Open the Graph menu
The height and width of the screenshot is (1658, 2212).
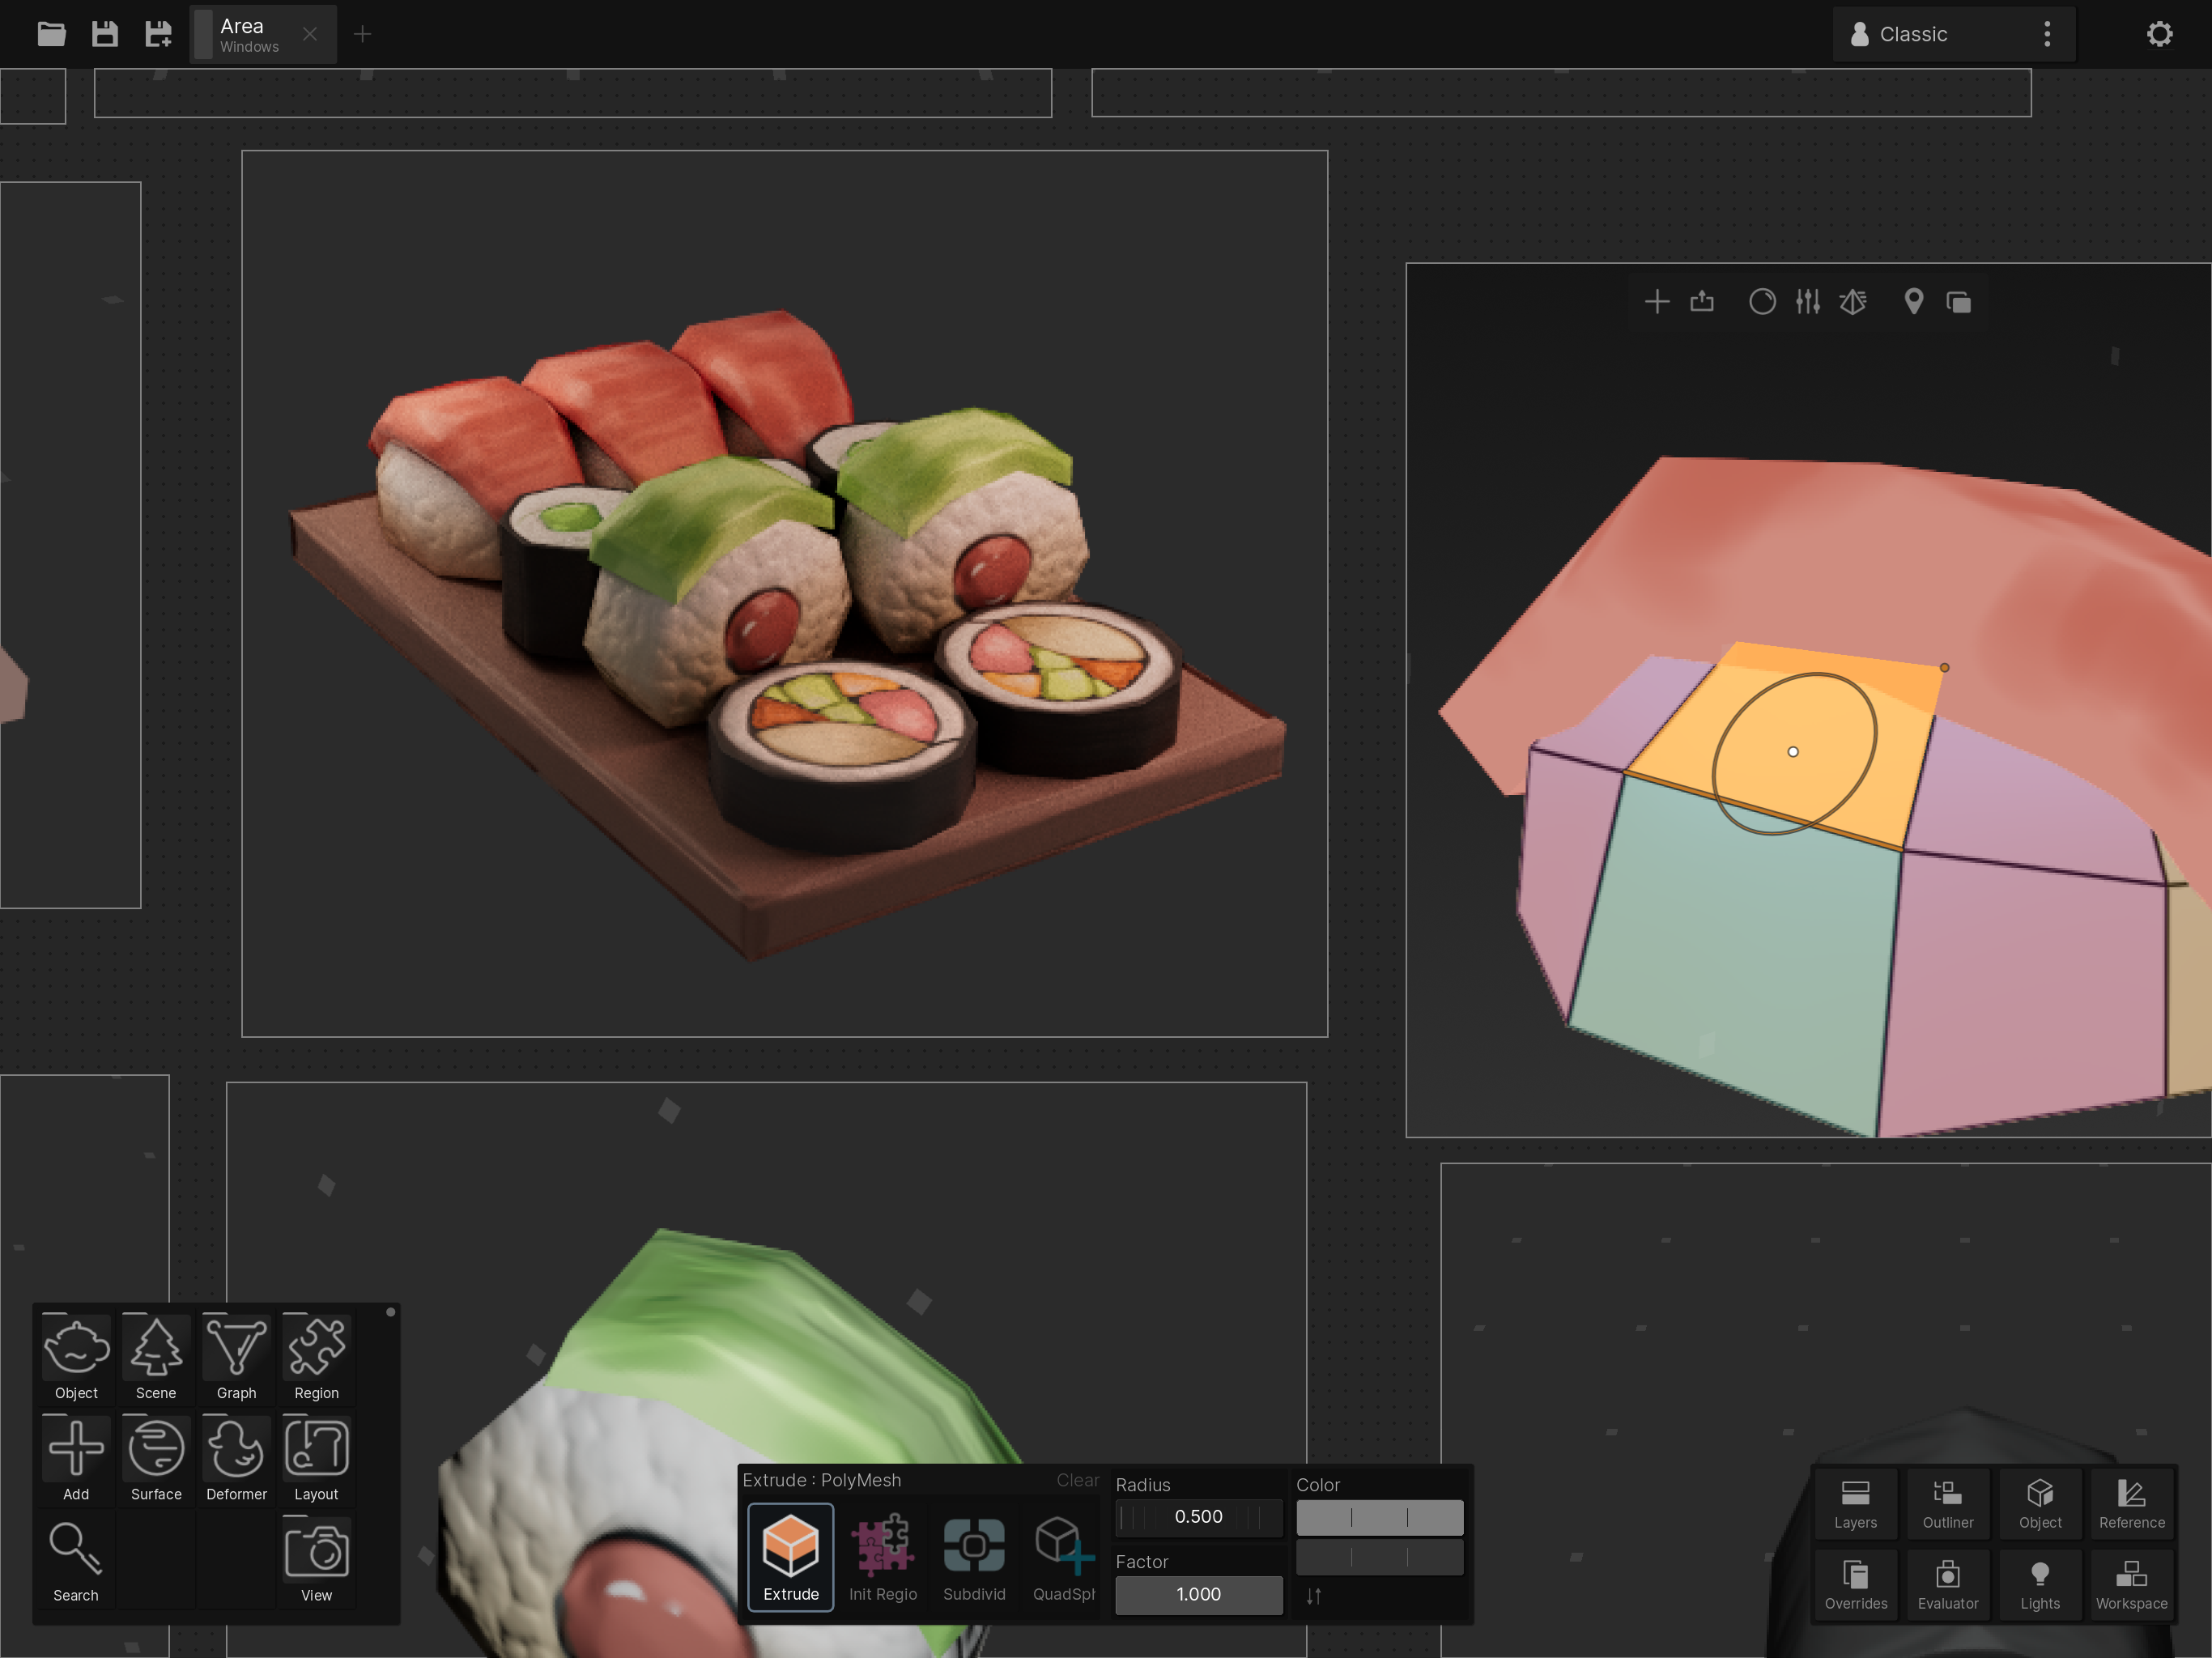[236, 1358]
